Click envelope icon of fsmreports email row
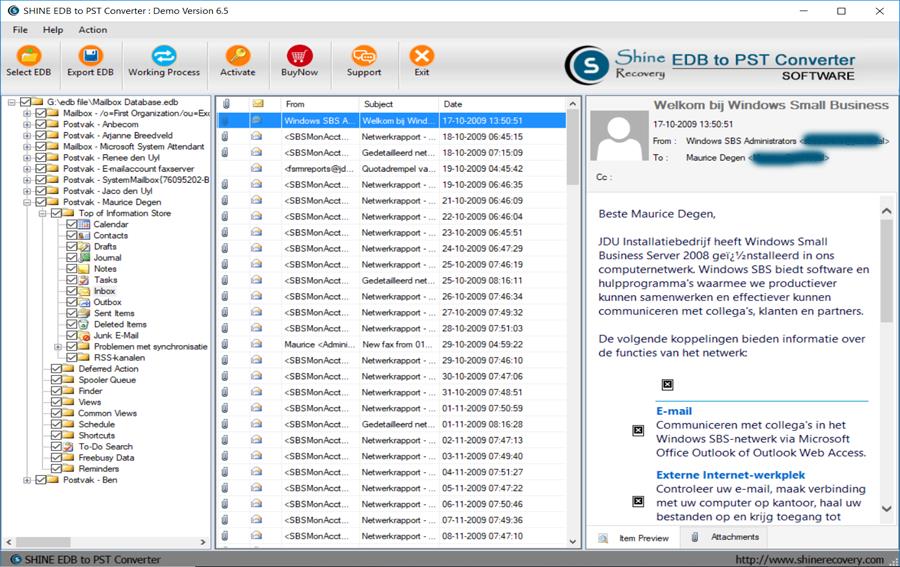 click(x=257, y=168)
